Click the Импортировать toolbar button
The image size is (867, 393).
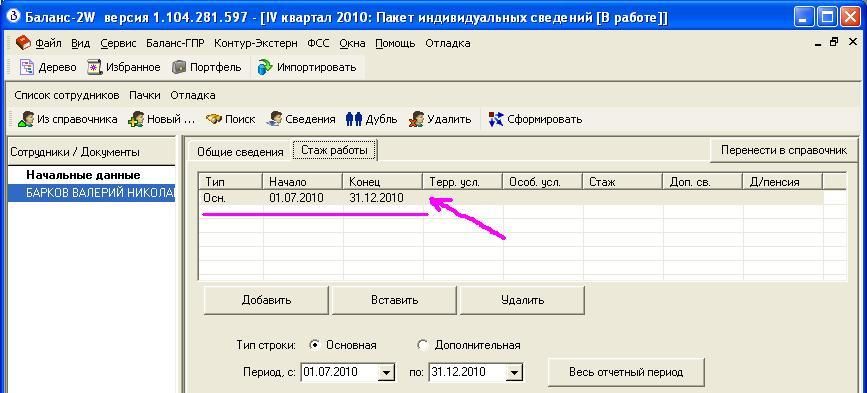click(307, 67)
